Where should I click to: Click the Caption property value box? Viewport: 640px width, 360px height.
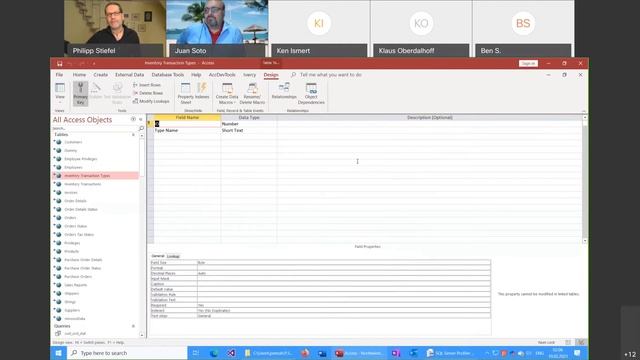coord(344,284)
